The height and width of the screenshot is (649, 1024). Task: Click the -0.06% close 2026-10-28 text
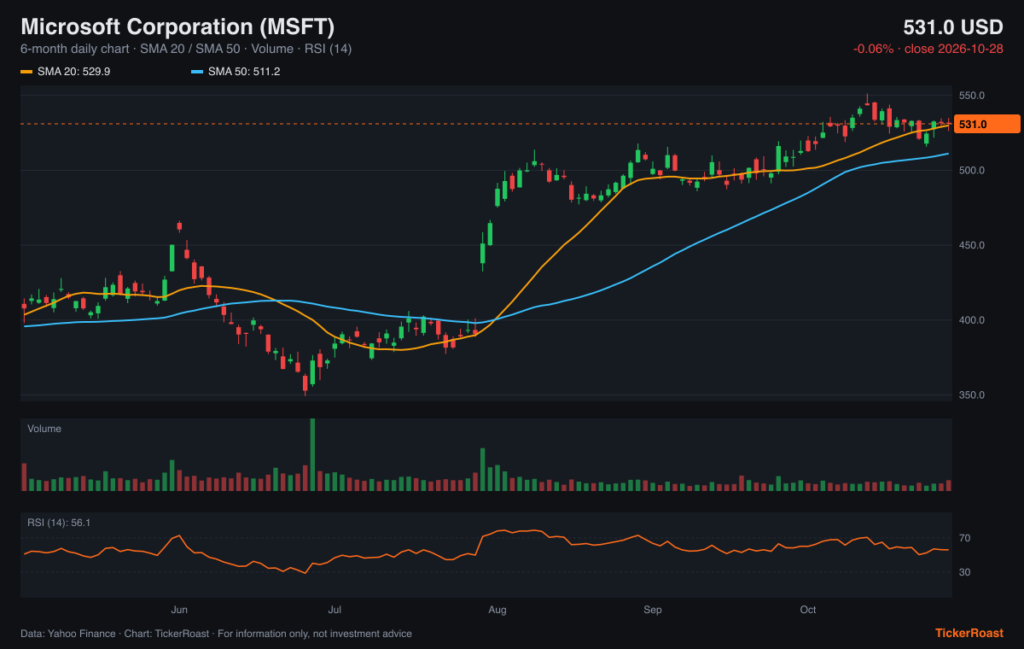[x=928, y=49]
